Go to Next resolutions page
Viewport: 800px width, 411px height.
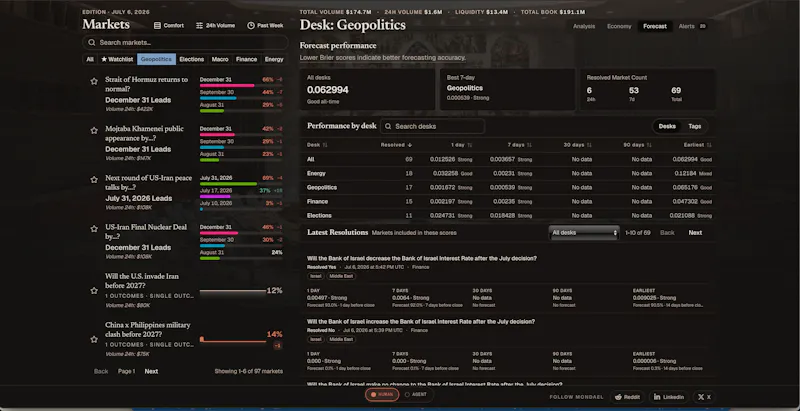point(695,233)
